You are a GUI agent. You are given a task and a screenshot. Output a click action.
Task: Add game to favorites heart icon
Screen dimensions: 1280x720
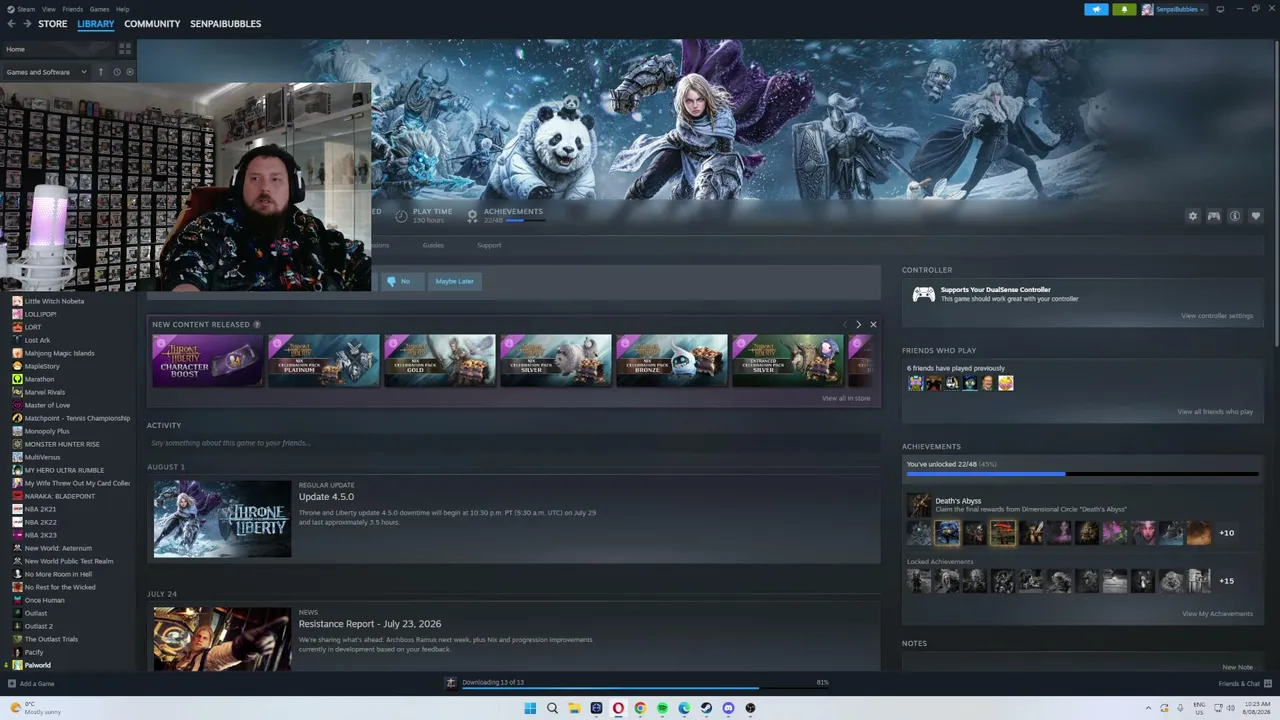pos(1256,216)
